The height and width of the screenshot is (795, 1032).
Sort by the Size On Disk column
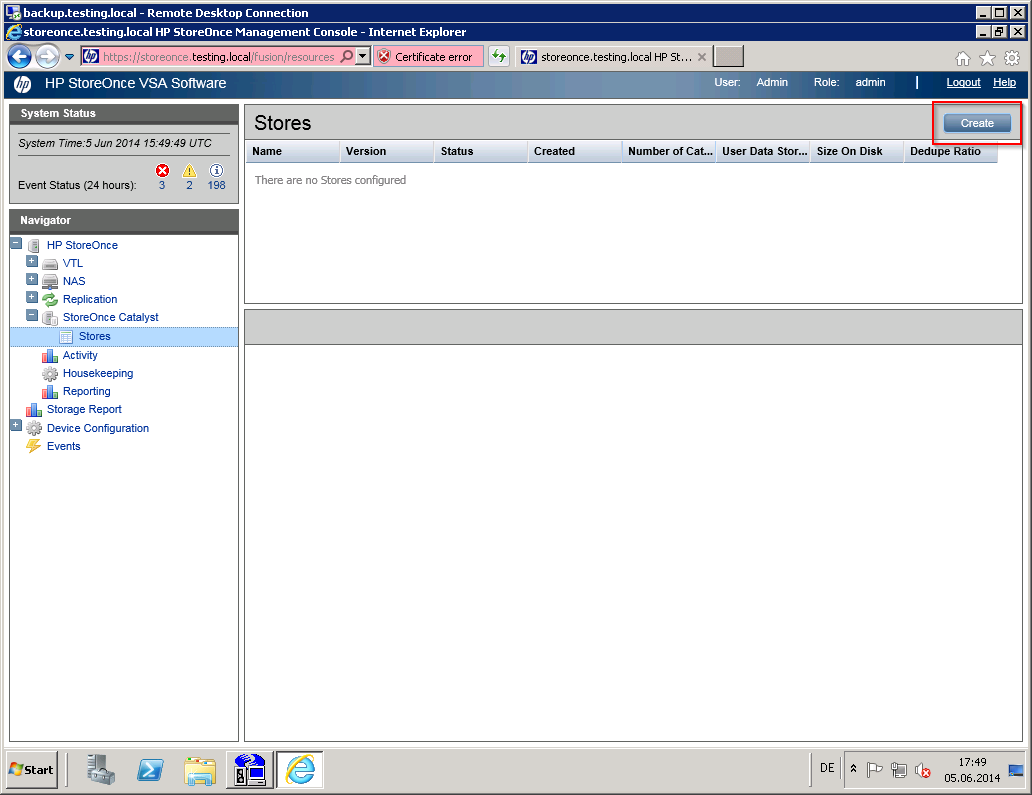pyautogui.click(x=857, y=151)
